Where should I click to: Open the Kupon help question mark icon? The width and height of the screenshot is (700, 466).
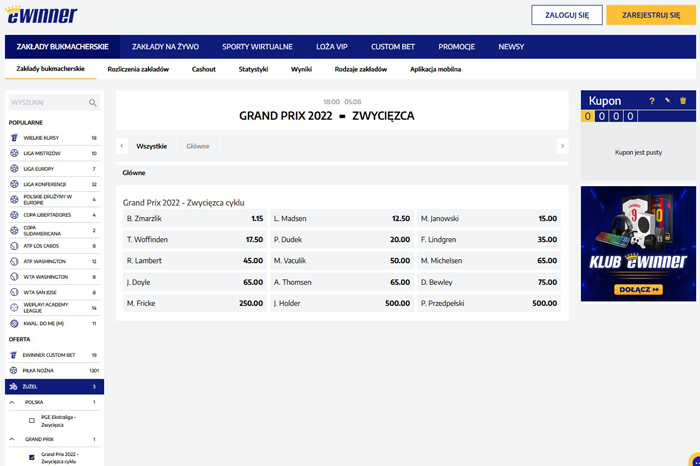click(x=652, y=101)
